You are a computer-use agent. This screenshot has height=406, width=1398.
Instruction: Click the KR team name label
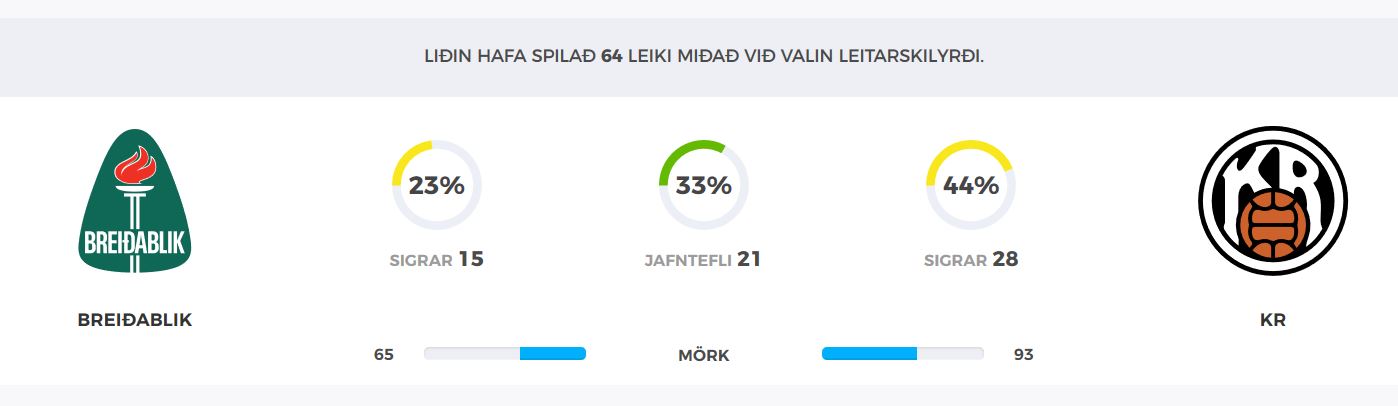point(1273,320)
